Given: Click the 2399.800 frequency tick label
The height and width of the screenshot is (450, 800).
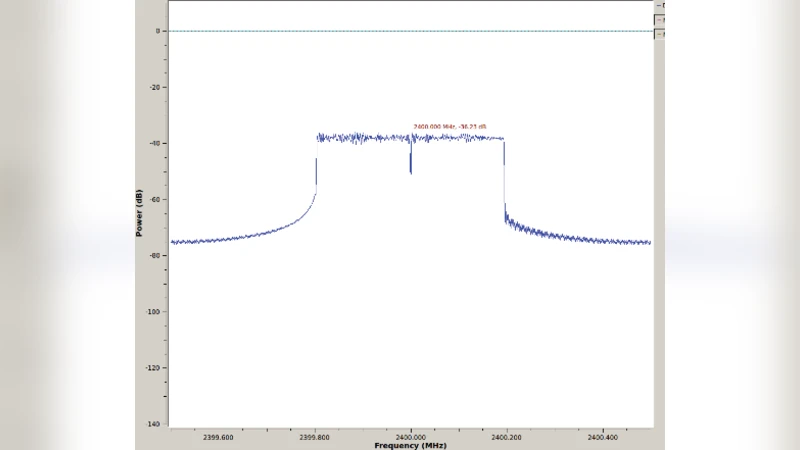Looking at the screenshot, I should pyautogui.click(x=314, y=436).
